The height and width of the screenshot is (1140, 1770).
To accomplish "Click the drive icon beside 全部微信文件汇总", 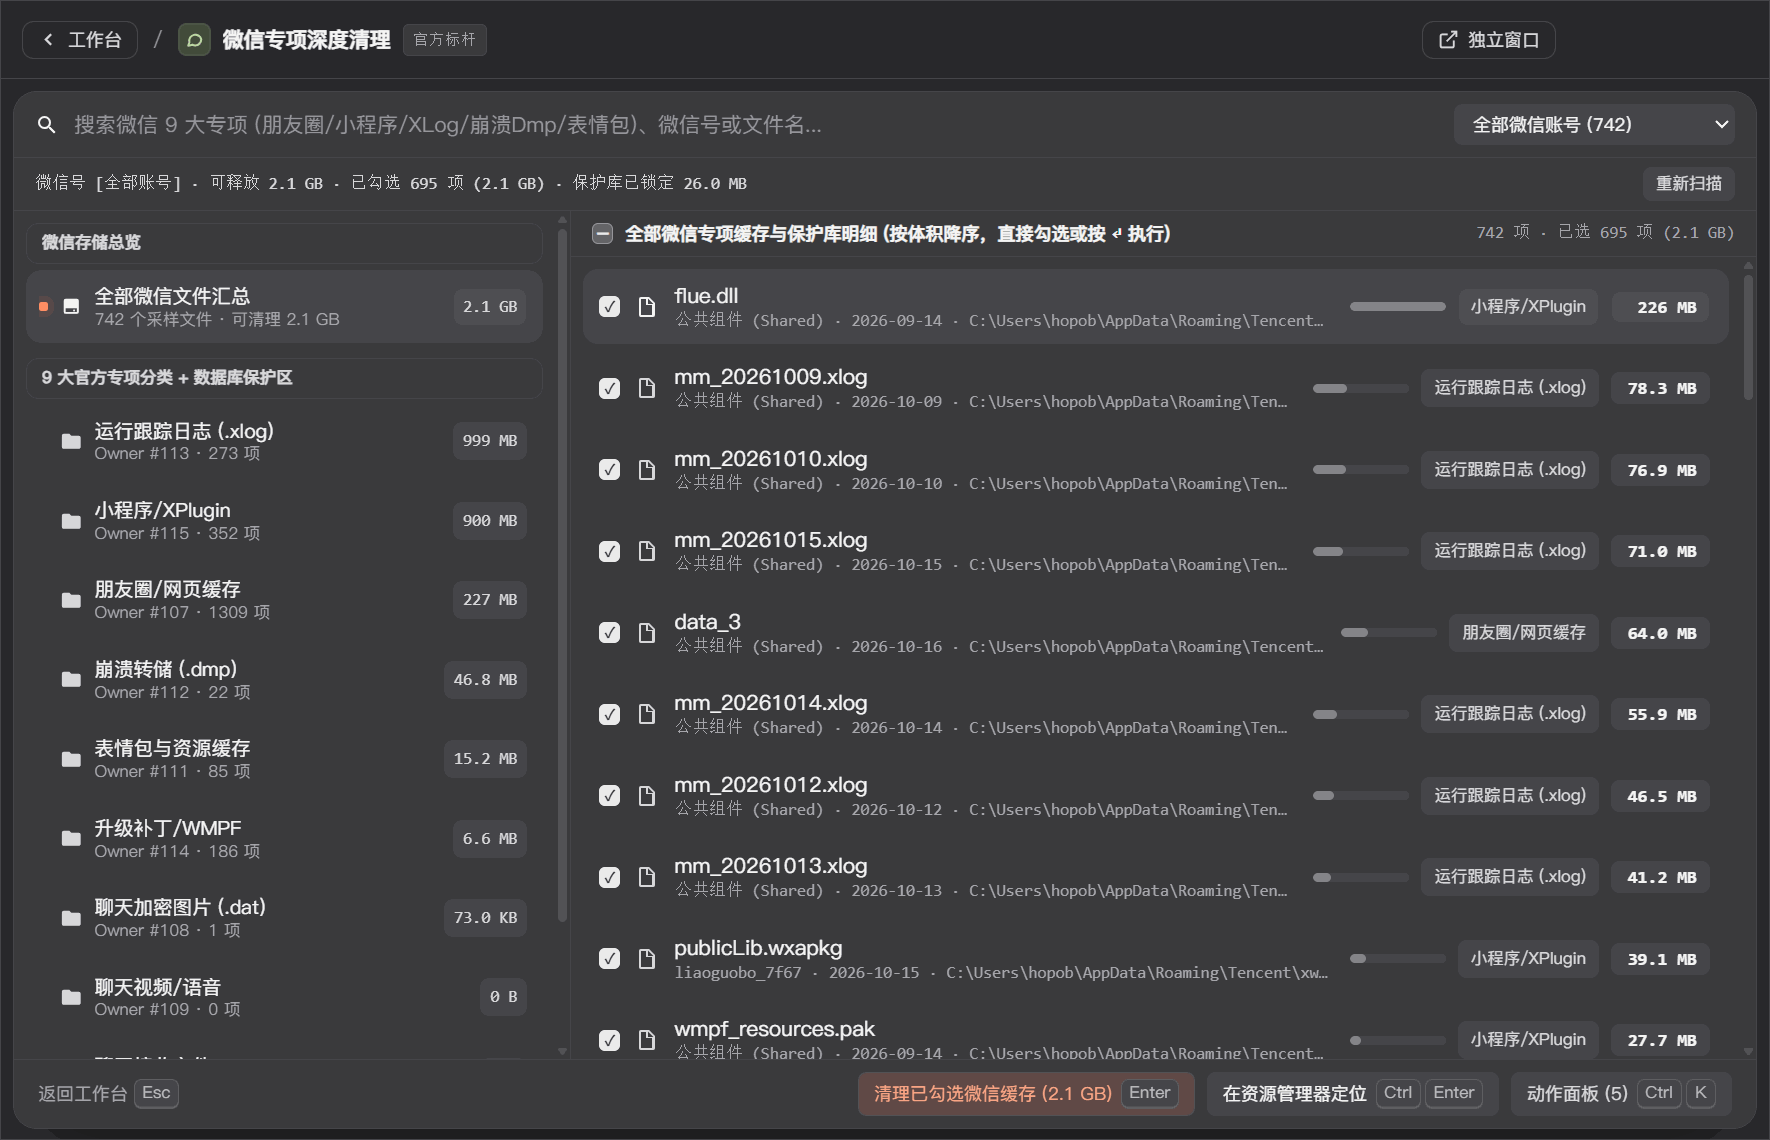I will point(71,307).
